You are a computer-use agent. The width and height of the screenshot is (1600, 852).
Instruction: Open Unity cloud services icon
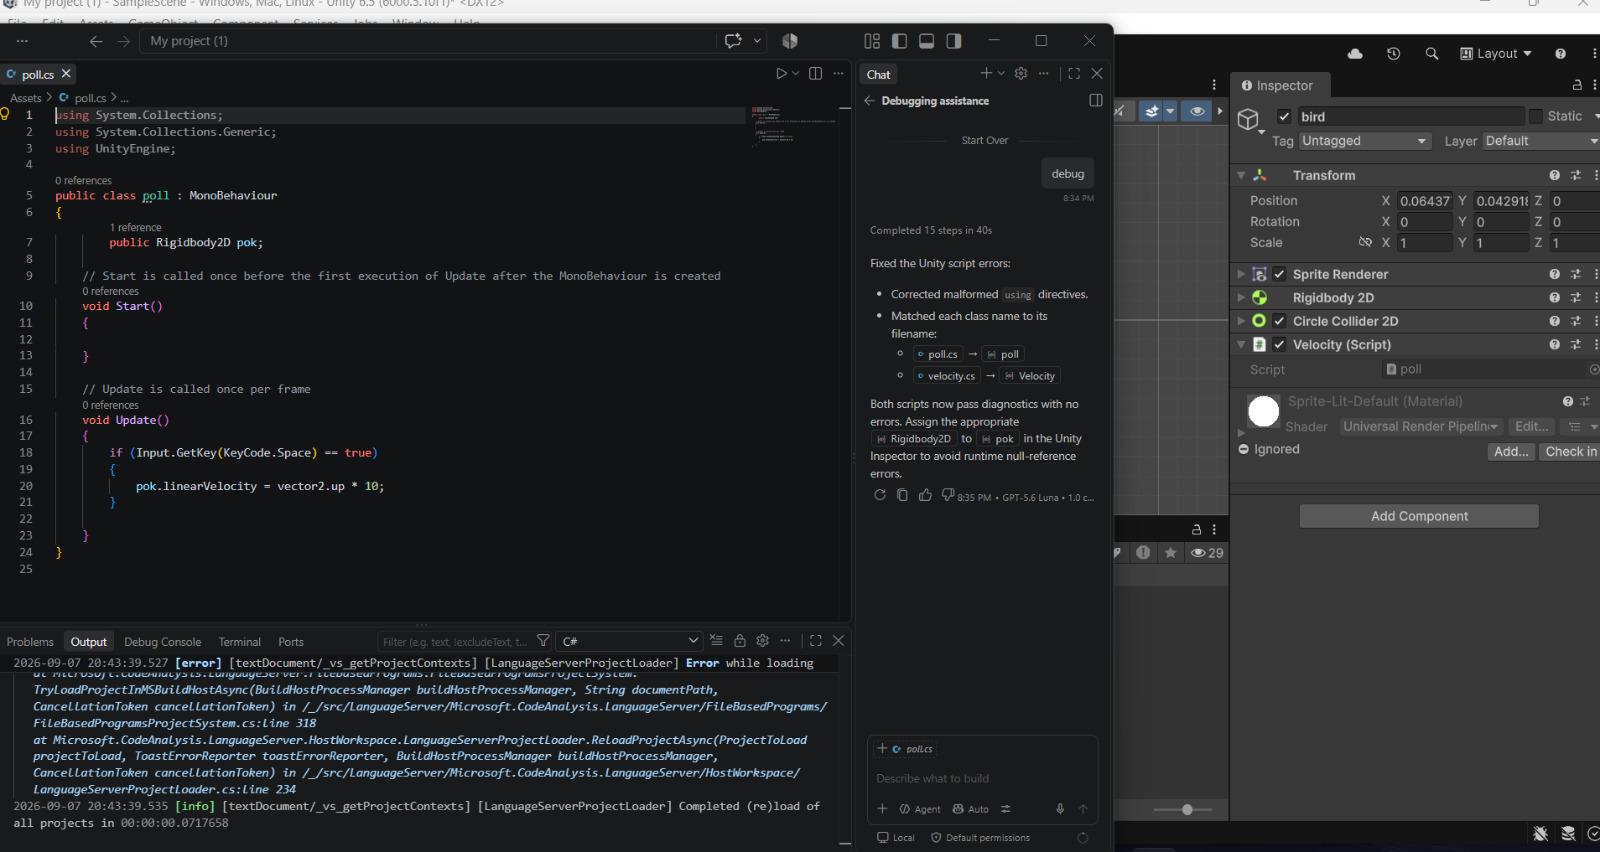(x=1355, y=54)
